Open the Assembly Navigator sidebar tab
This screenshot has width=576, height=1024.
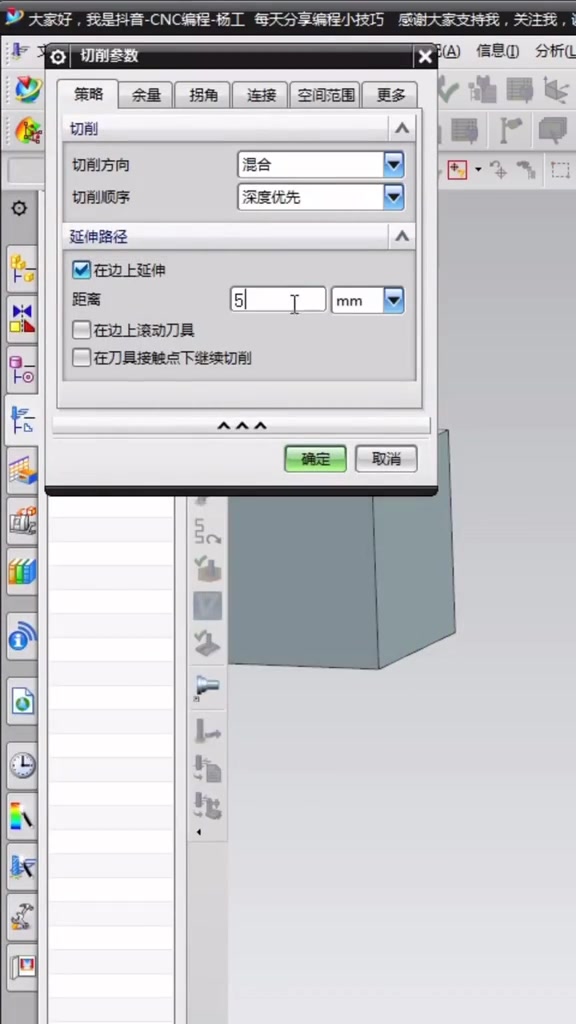(22, 268)
